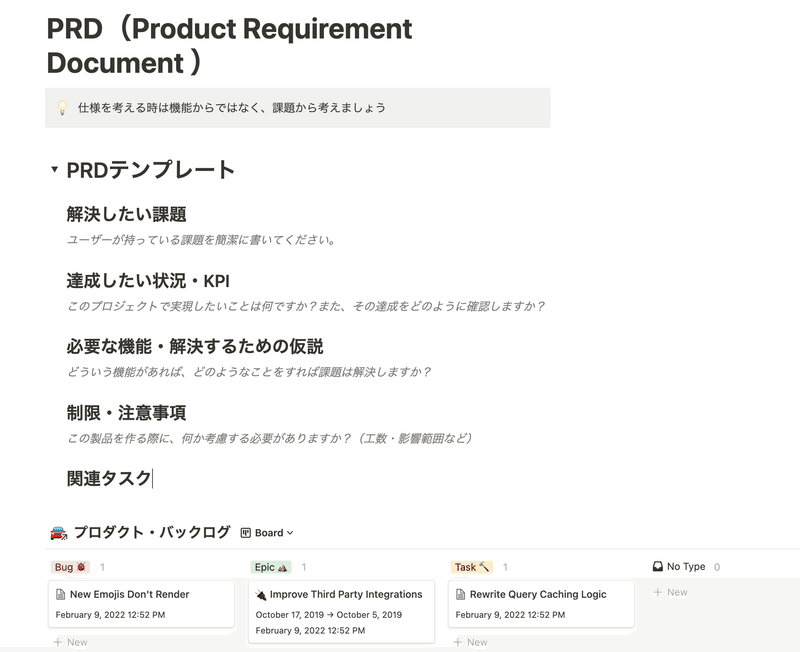Click the No Type tray icon
The image size is (800, 652).
click(658, 566)
